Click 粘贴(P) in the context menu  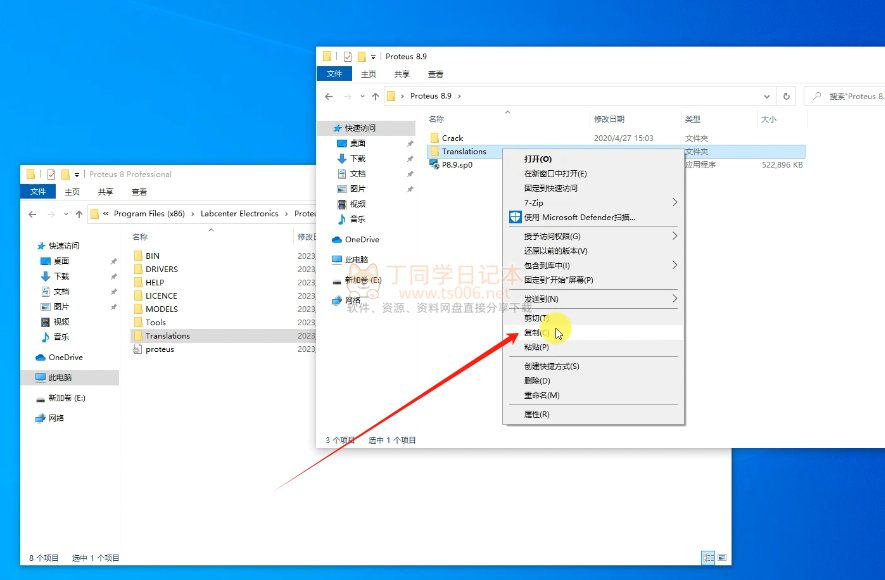(593, 347)
